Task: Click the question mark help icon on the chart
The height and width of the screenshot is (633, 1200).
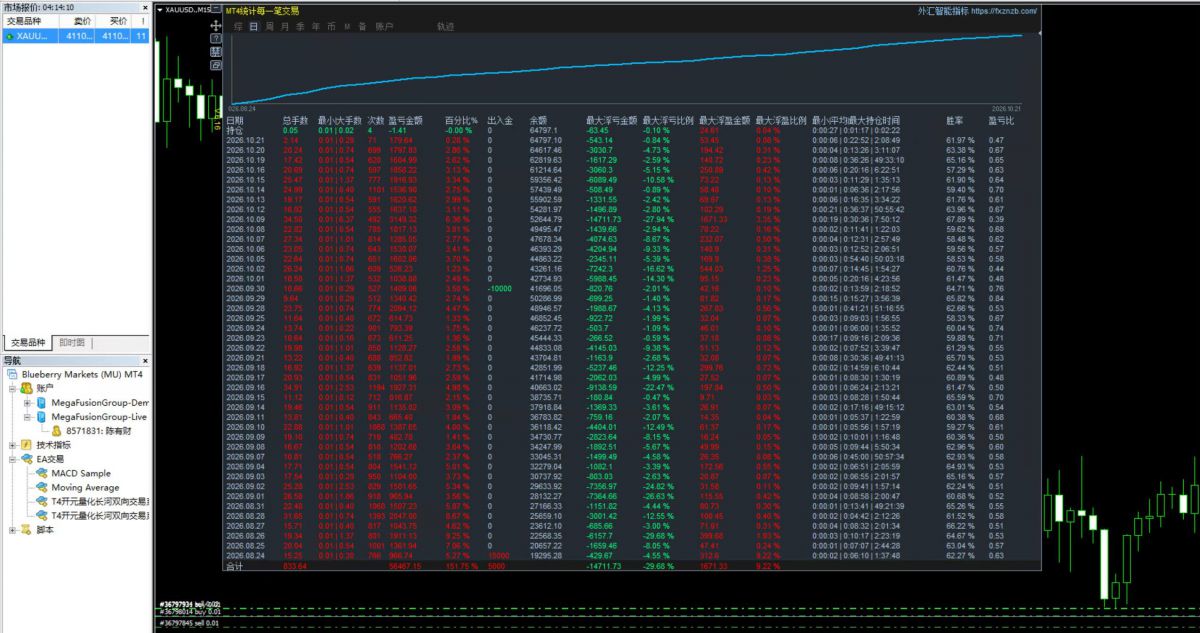Action: tap(215, 38)
